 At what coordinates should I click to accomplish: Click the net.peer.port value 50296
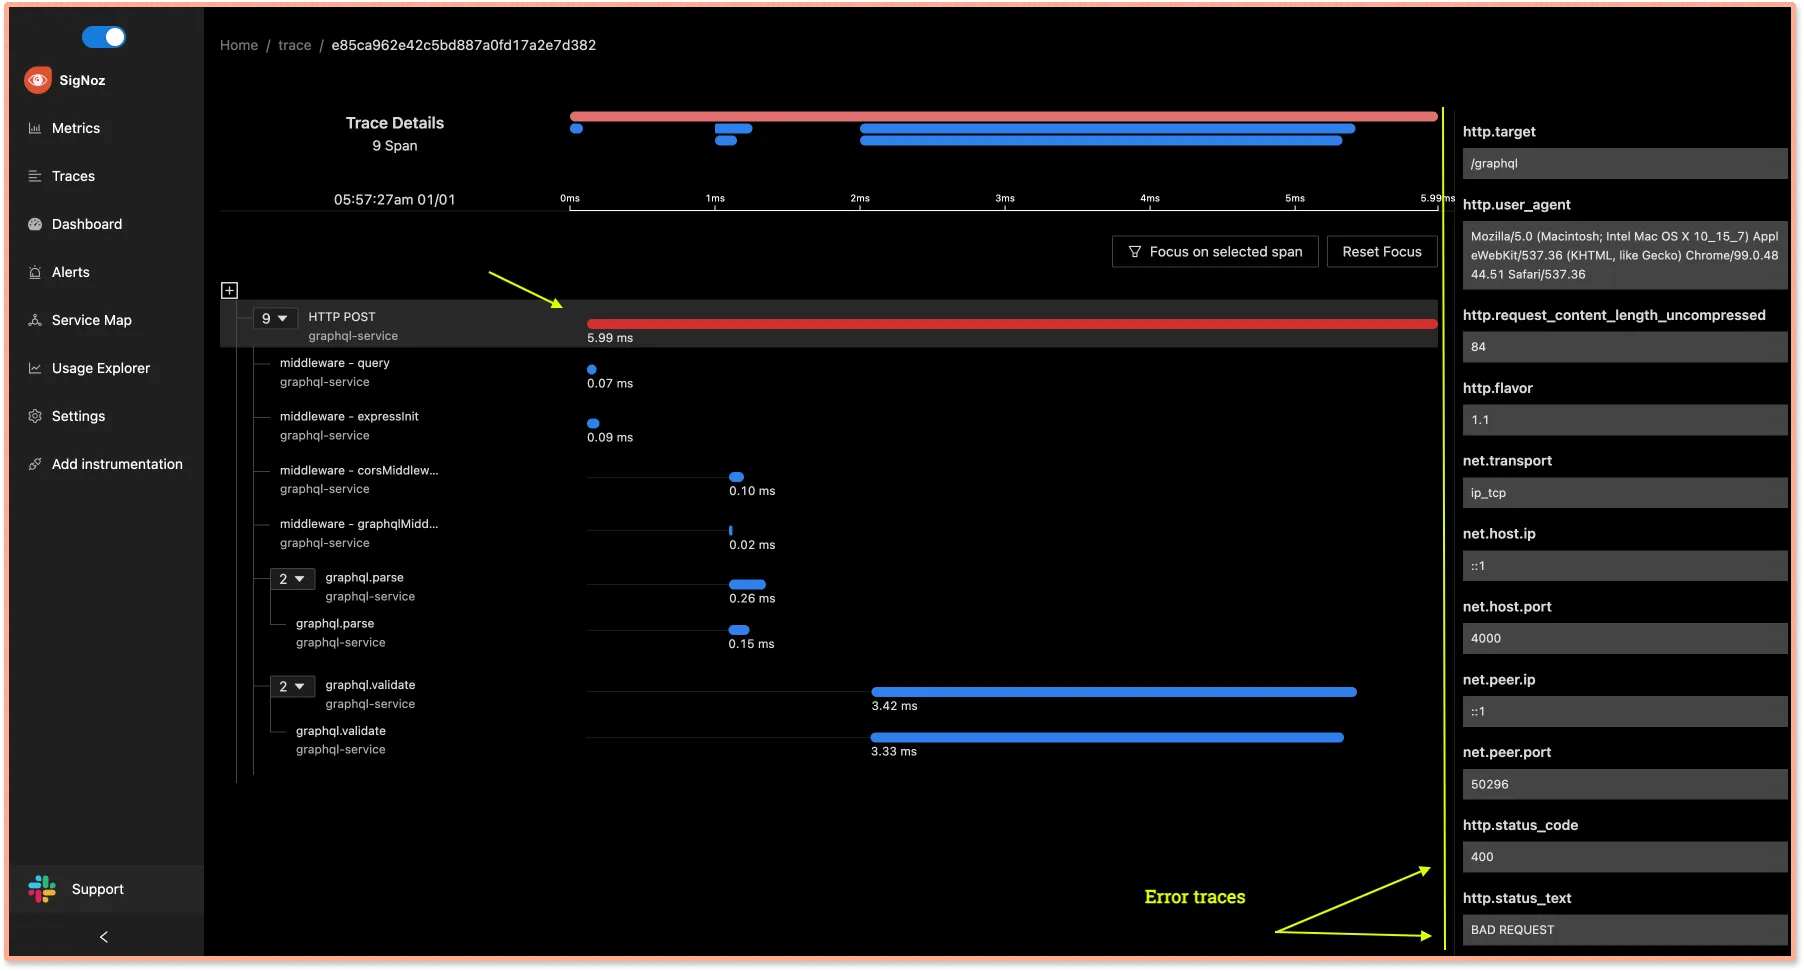(x=1624, y=784)
